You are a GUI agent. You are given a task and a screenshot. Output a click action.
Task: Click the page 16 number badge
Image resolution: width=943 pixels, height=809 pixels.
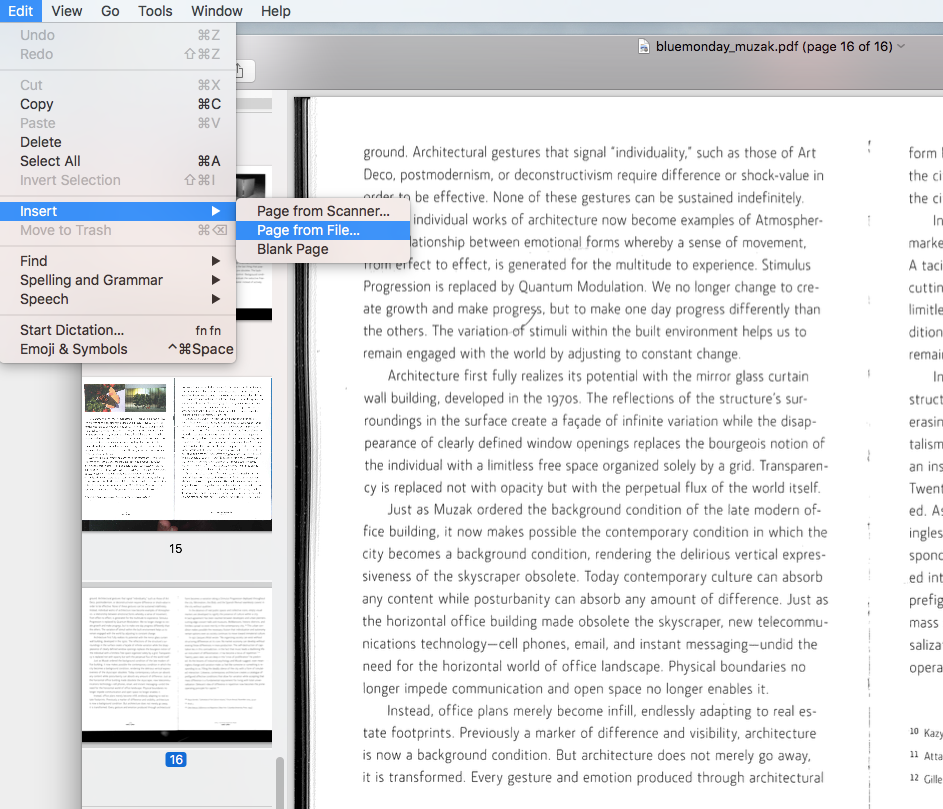pos(176,760)
